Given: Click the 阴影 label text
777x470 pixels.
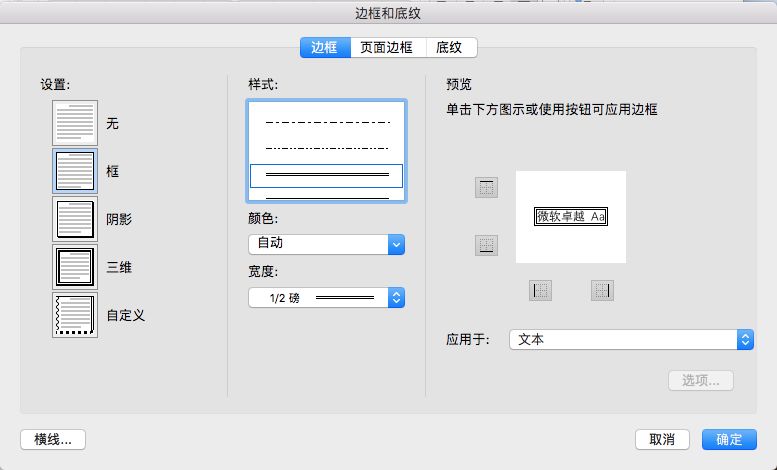Looking at the screenshot, I should click(119, 219).
